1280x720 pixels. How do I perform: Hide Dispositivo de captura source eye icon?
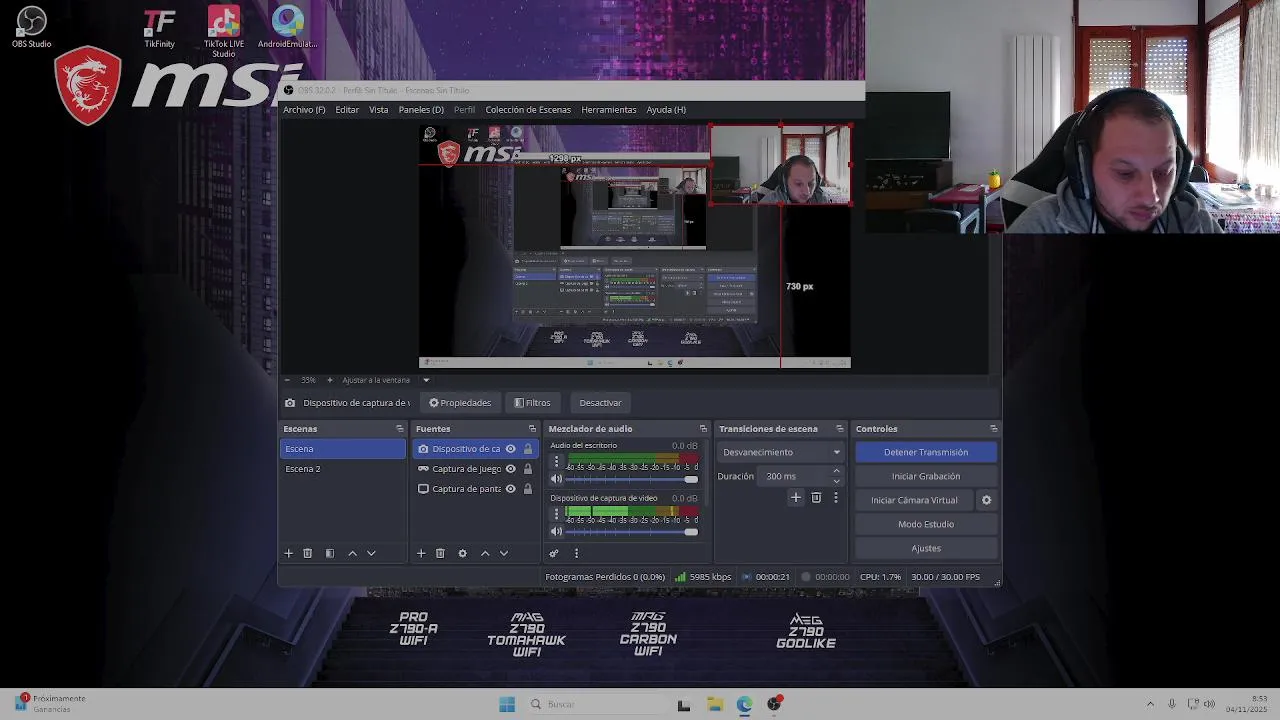pyautogui.click(x=511, y=449)
